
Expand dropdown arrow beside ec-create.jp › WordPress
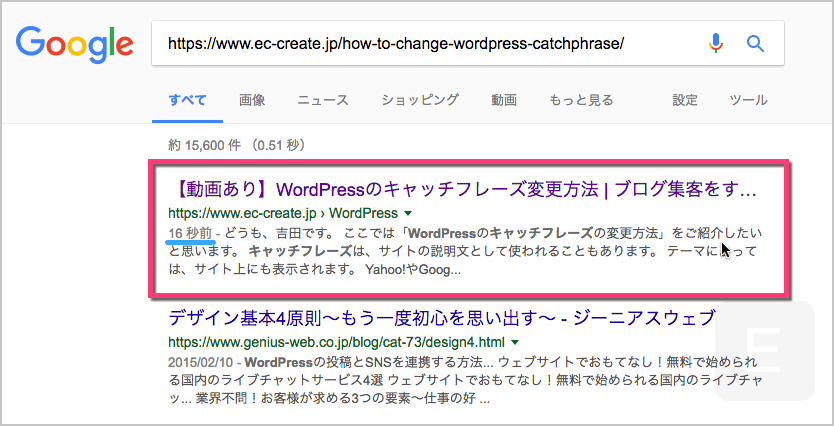(408, 213)
